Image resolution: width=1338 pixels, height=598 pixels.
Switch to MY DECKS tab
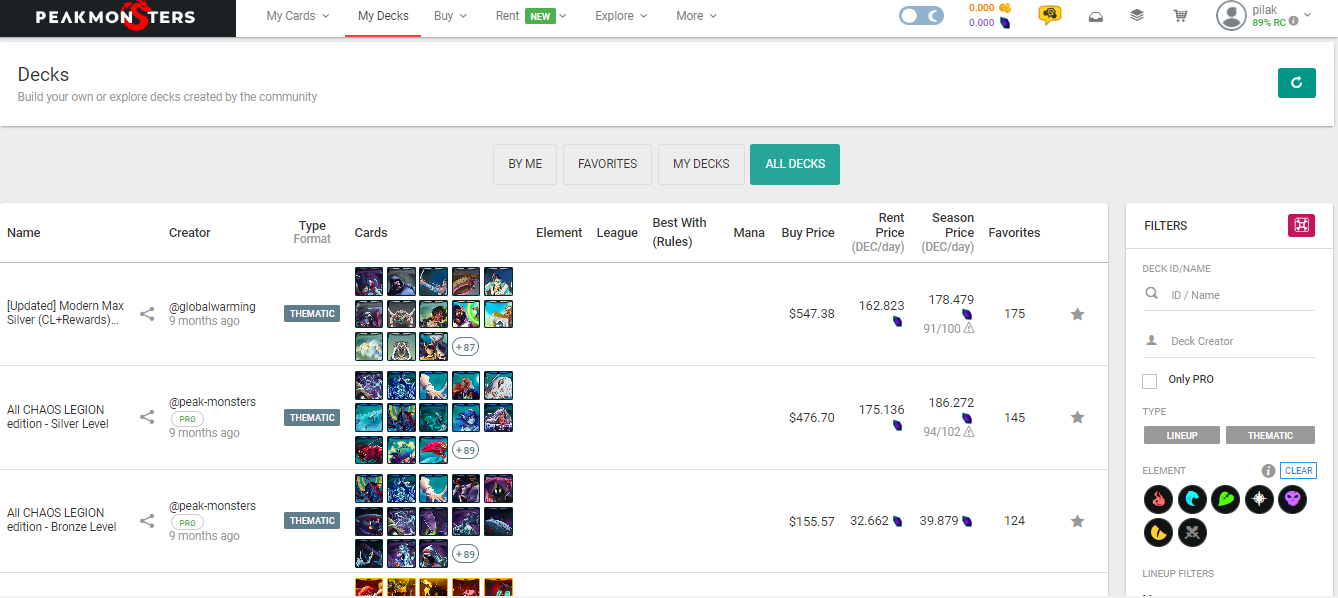[701, 164]
